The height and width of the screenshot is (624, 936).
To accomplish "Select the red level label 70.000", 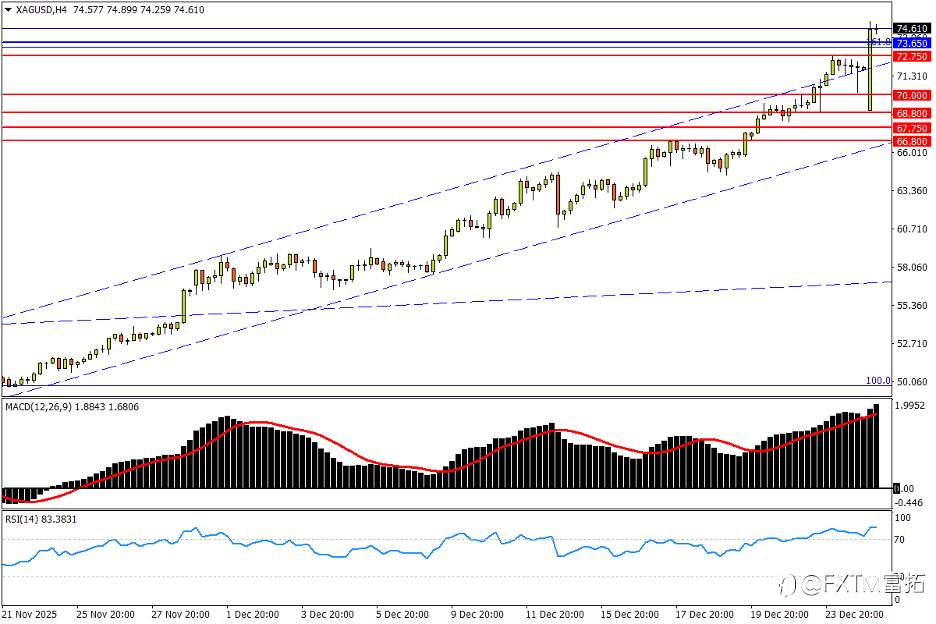I will pos(912,96).
